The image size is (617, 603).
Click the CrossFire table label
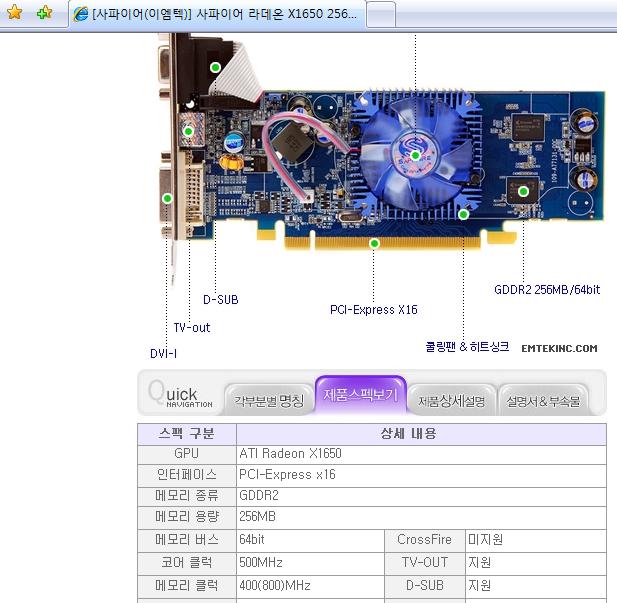click(424, 539)
